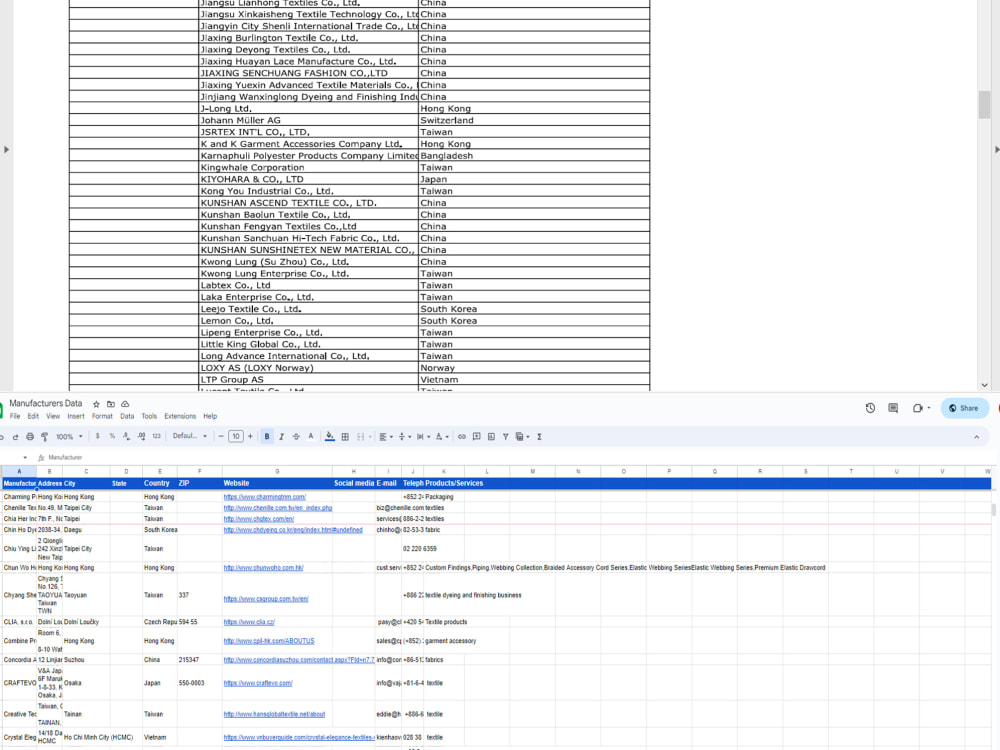Open the text rotation dropdown
Viewport: 1000px width, 750px height.
pos(442,437)
